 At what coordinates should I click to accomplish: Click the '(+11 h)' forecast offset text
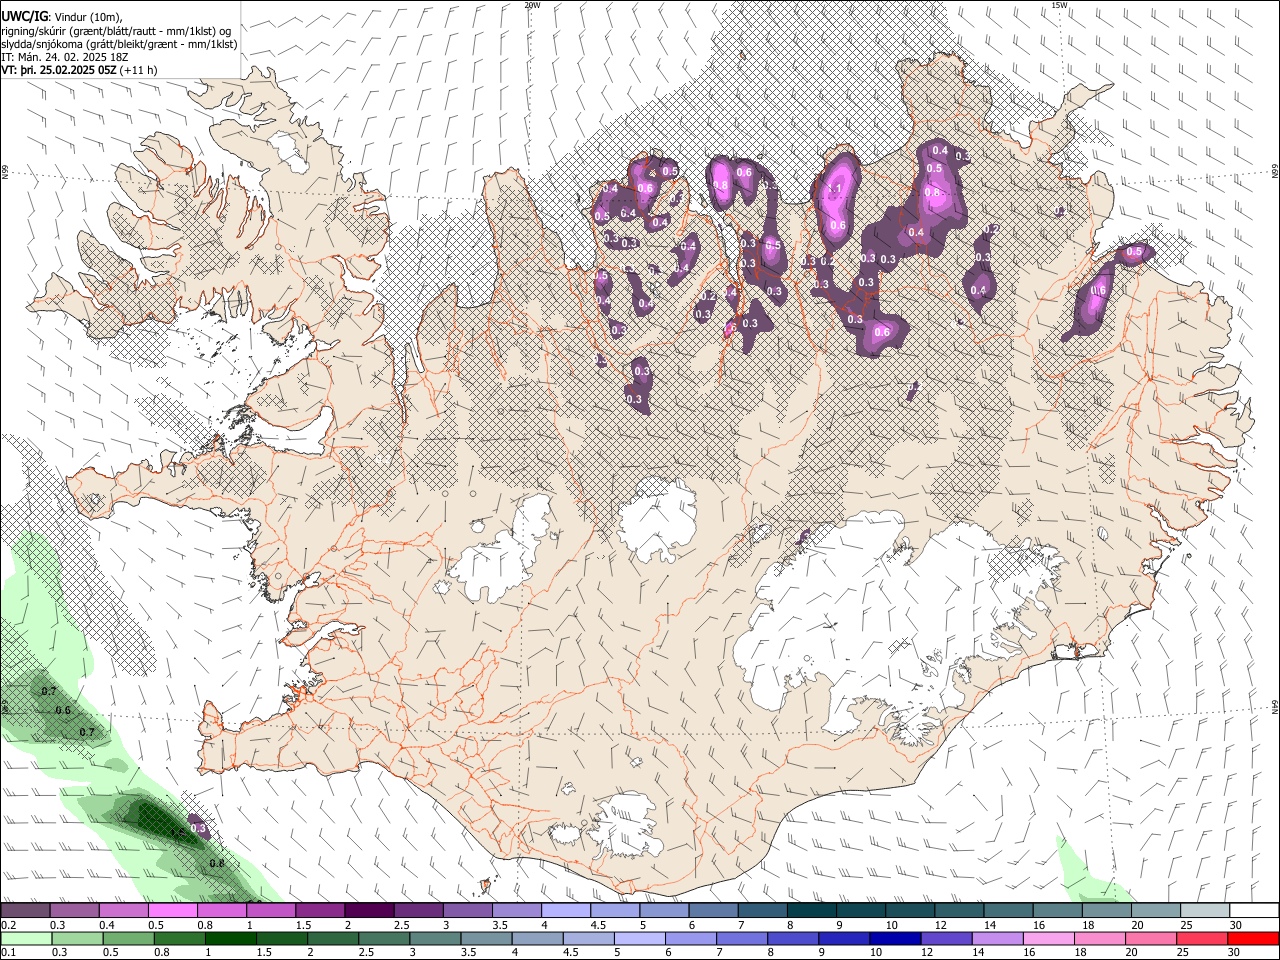tap(138, 71)
